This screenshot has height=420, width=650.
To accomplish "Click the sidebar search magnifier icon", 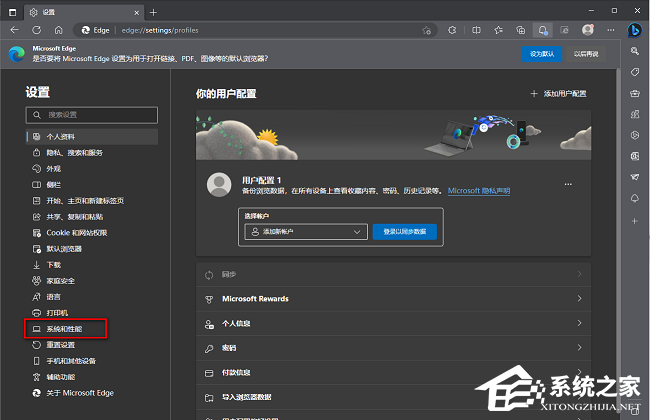I will (x=635, y=52).
